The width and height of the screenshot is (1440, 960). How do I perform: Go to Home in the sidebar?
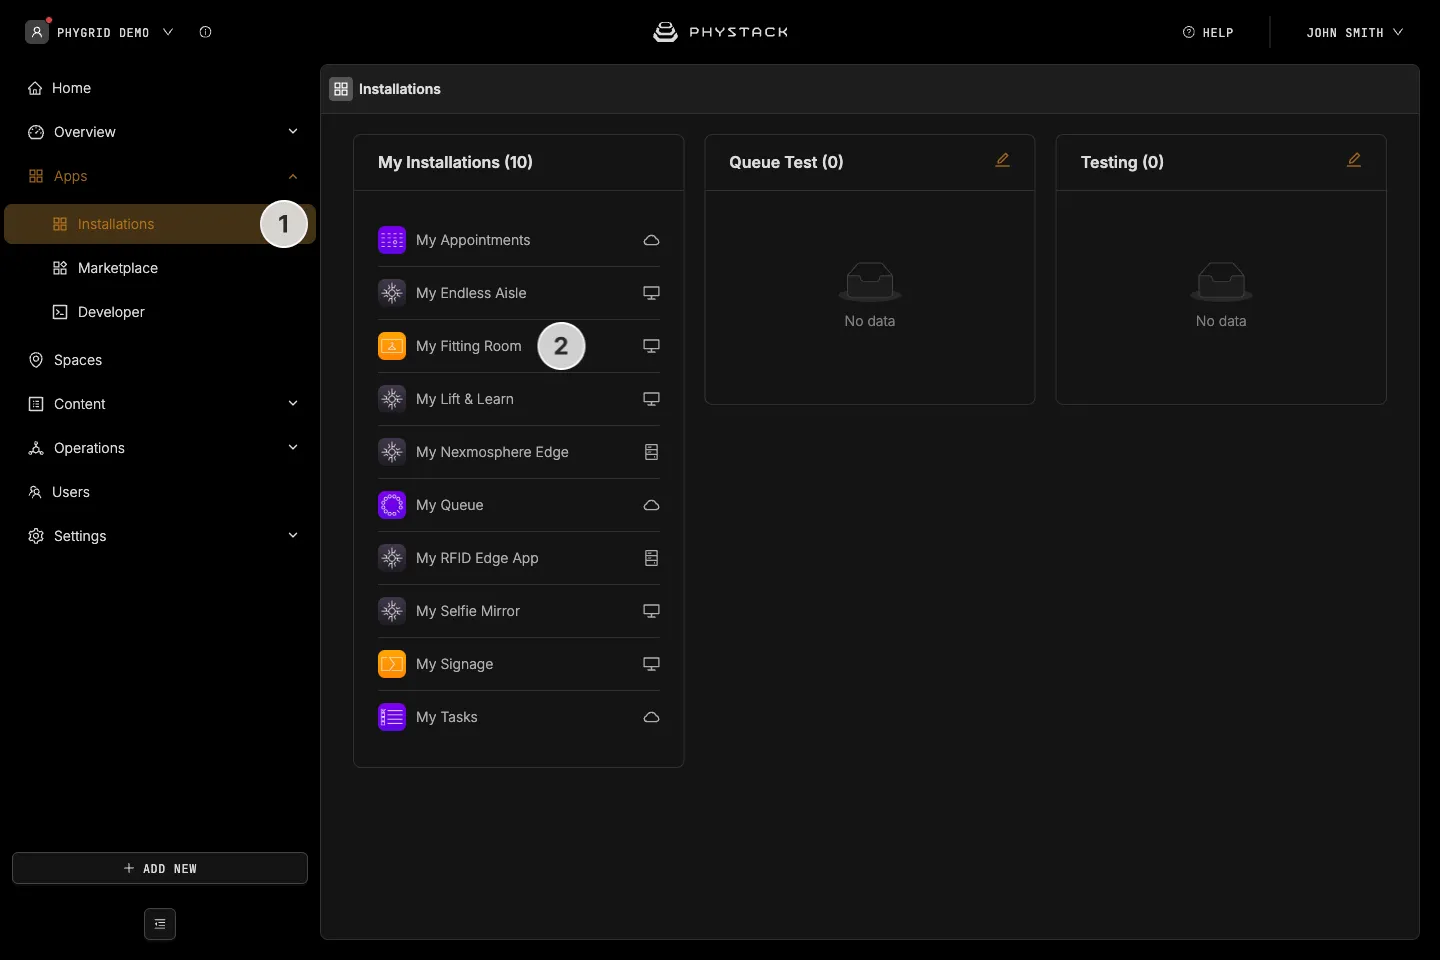(160, 88)
